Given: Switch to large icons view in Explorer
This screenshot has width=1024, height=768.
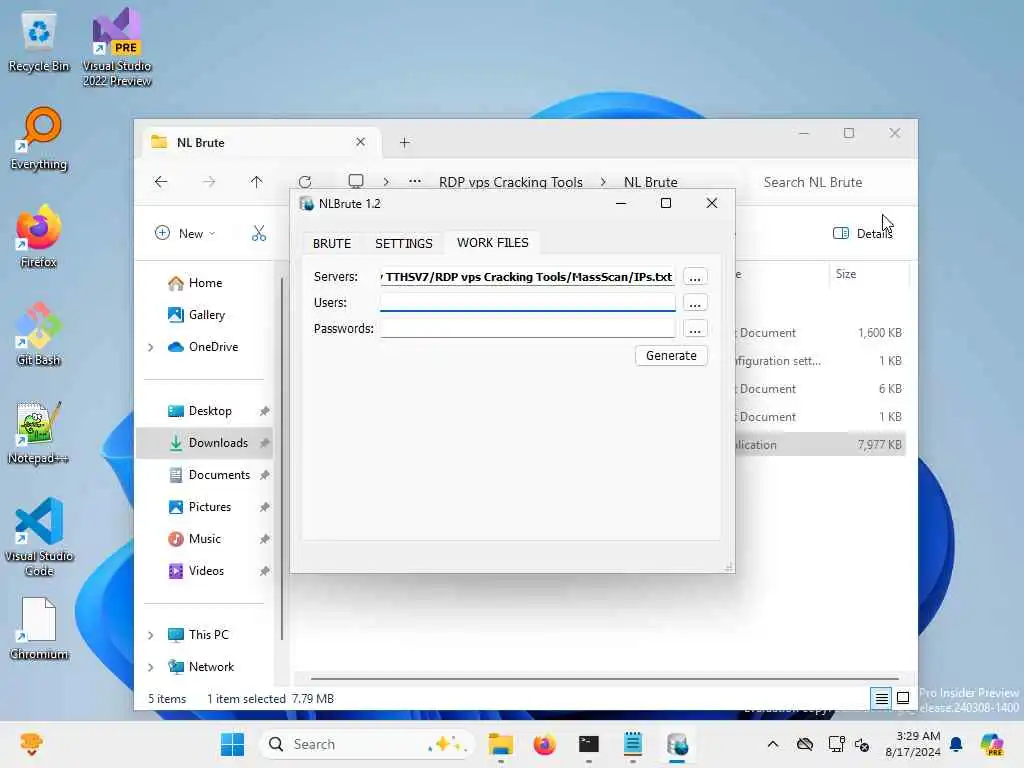Looking at the screenshot, I should pyautogui.click(x=903, y=699).
